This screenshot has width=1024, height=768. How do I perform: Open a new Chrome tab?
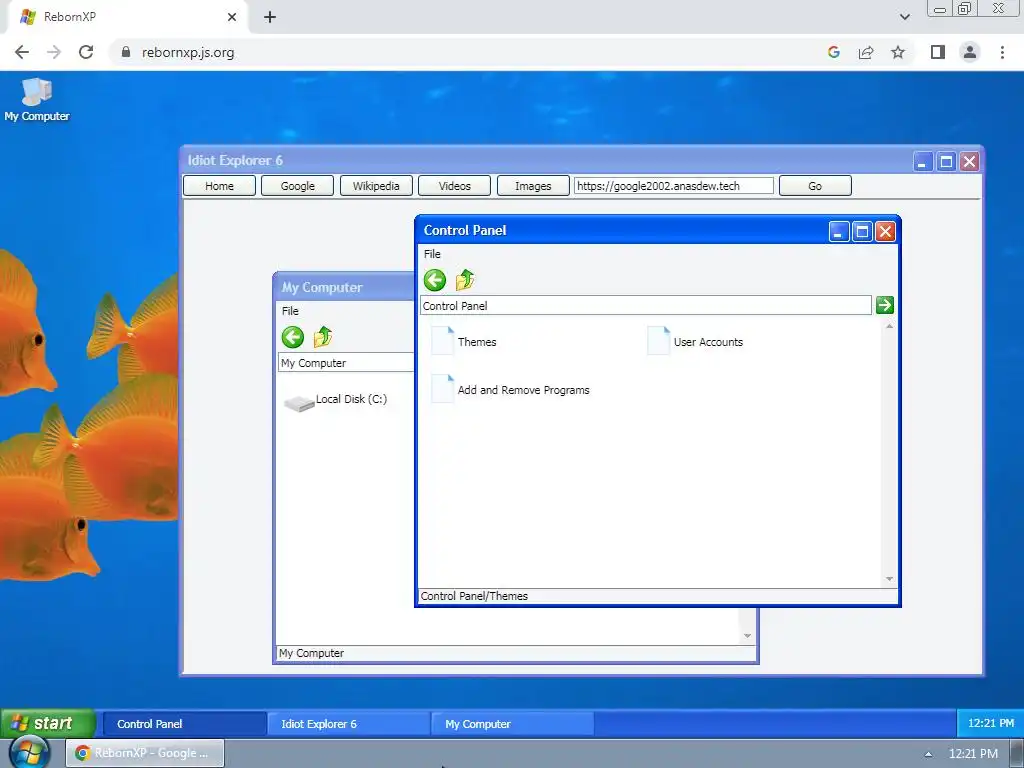[270, 17]
